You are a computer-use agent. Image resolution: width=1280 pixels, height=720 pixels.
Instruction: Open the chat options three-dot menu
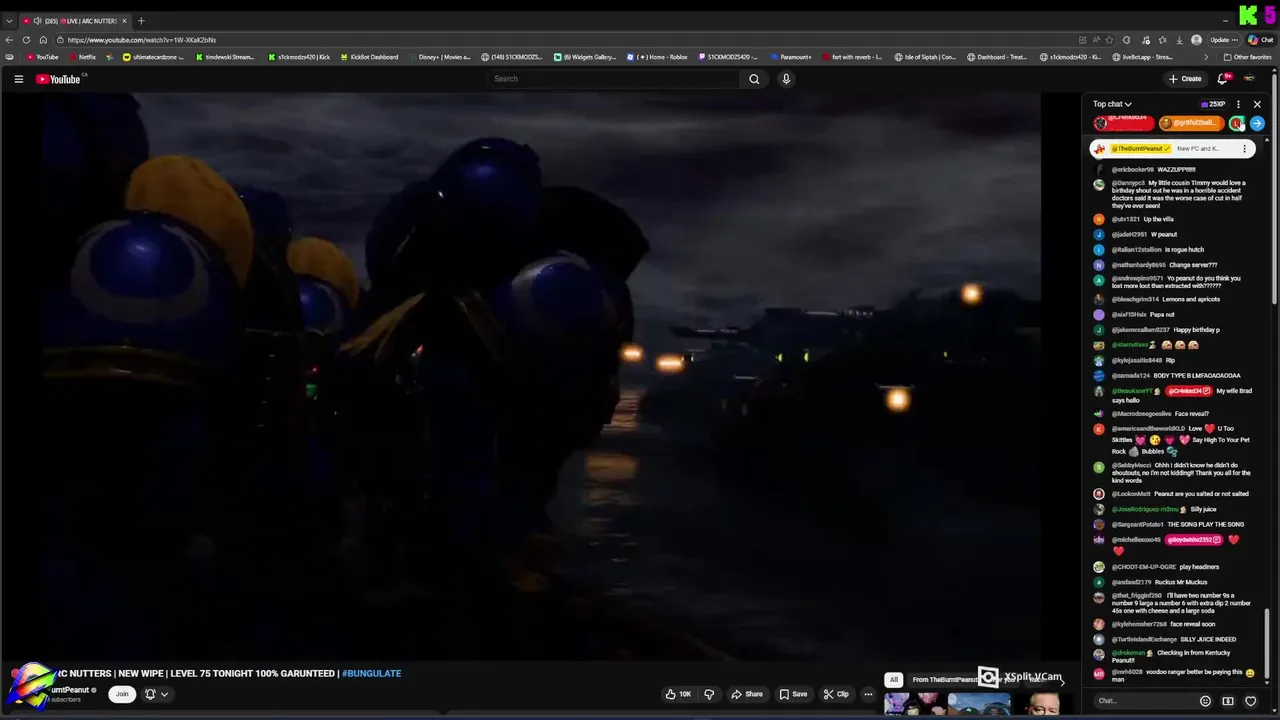(1238, 104)
